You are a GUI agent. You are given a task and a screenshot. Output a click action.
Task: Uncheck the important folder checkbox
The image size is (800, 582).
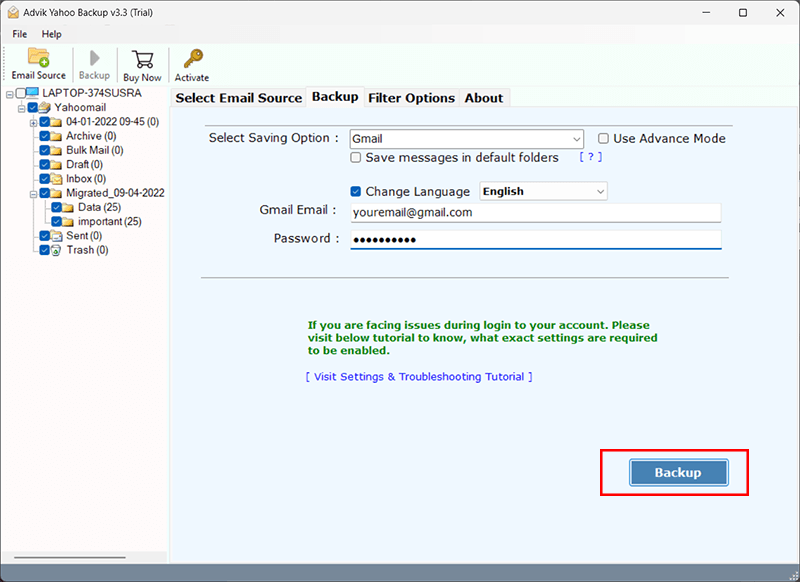(56, 222)
